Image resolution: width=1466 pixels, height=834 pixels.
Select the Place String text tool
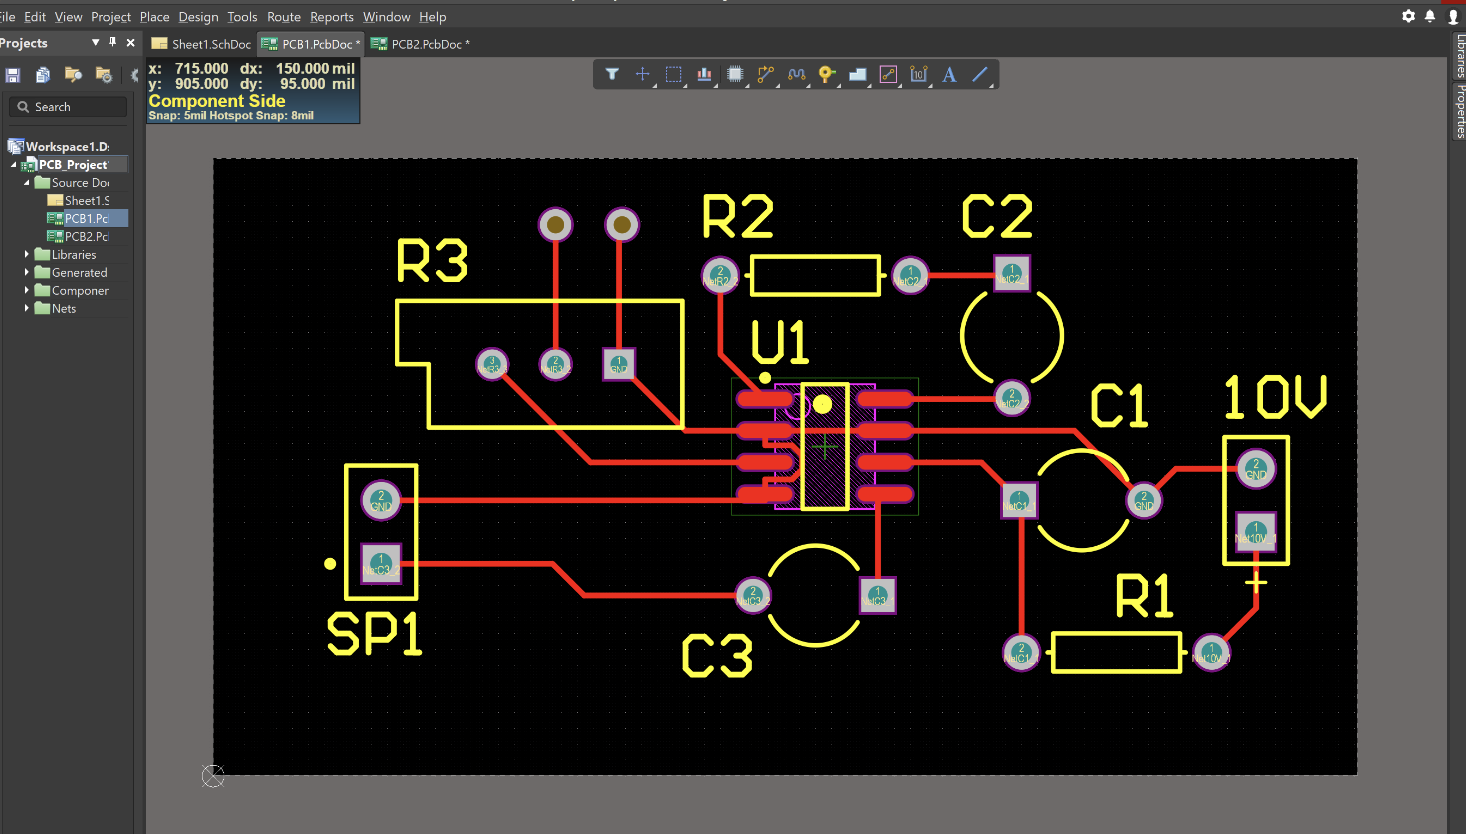949,74
